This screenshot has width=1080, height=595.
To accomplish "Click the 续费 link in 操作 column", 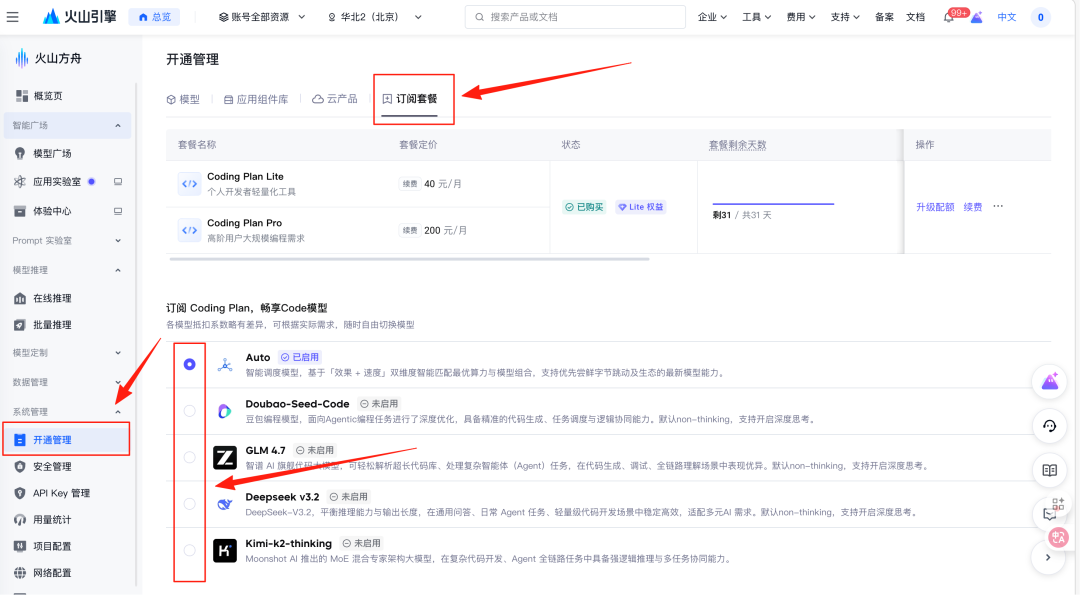I will click(x=973, y=207).
